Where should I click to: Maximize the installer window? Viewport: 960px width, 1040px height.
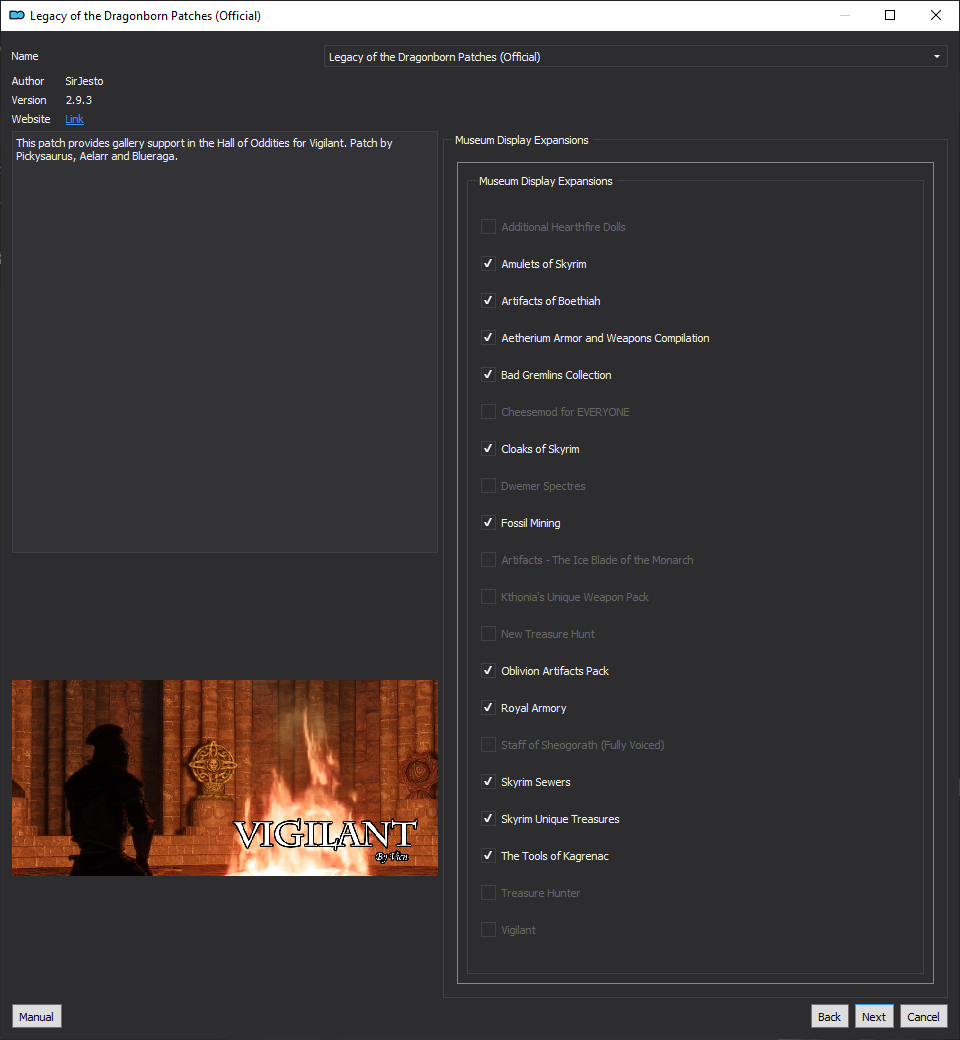tap(890, 15)
